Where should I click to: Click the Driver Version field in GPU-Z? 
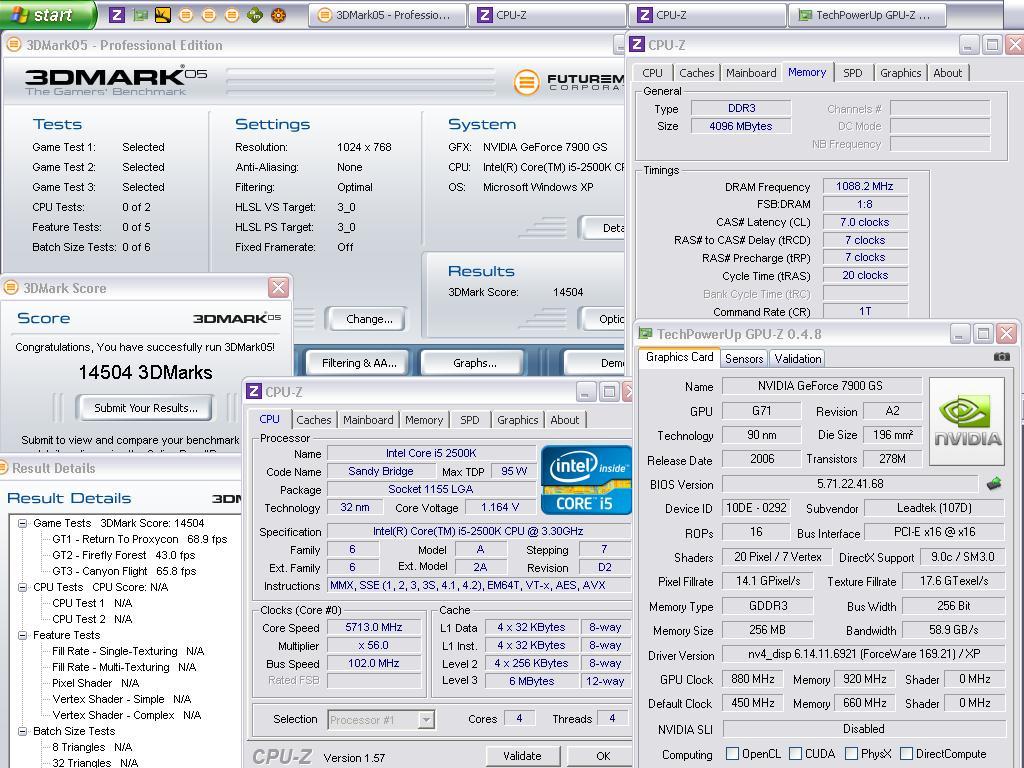click(x=863, y=654)
